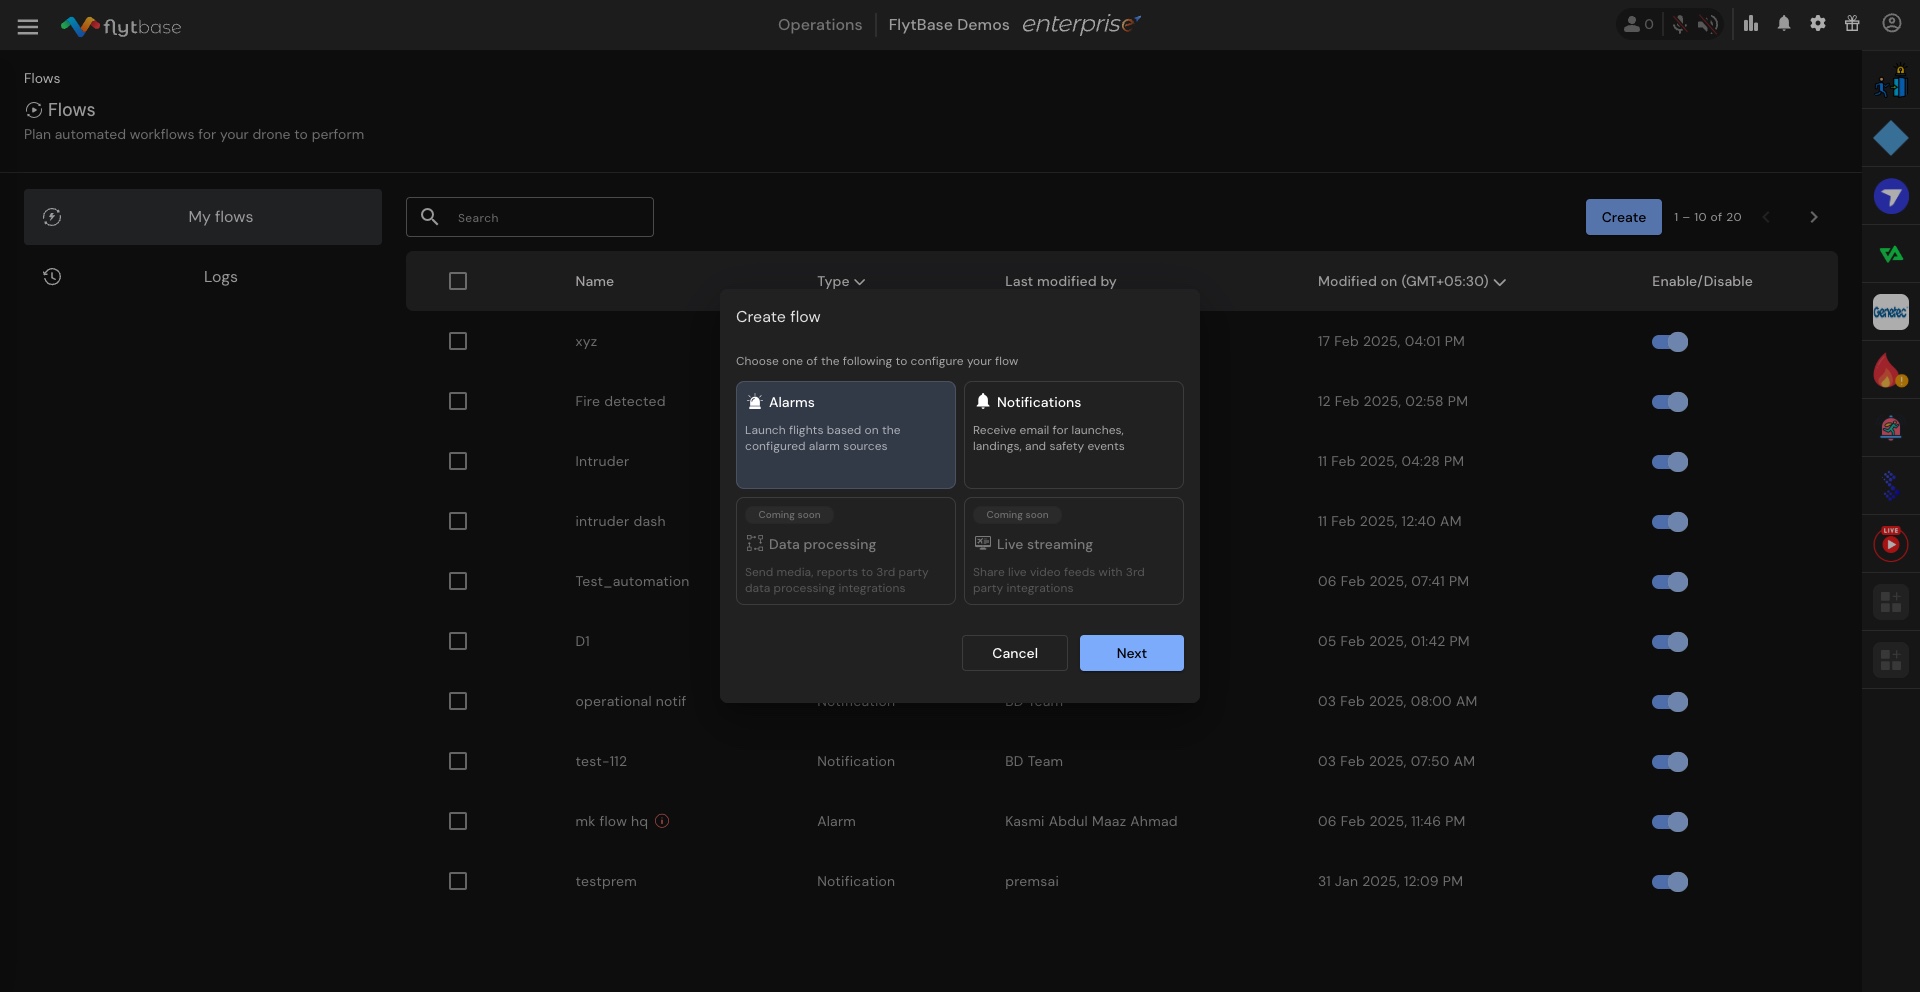This screenshot has height=992, width=1920.
Task: Open the Live streaming app in sidebar
Action: click(x=1890, y=544)
